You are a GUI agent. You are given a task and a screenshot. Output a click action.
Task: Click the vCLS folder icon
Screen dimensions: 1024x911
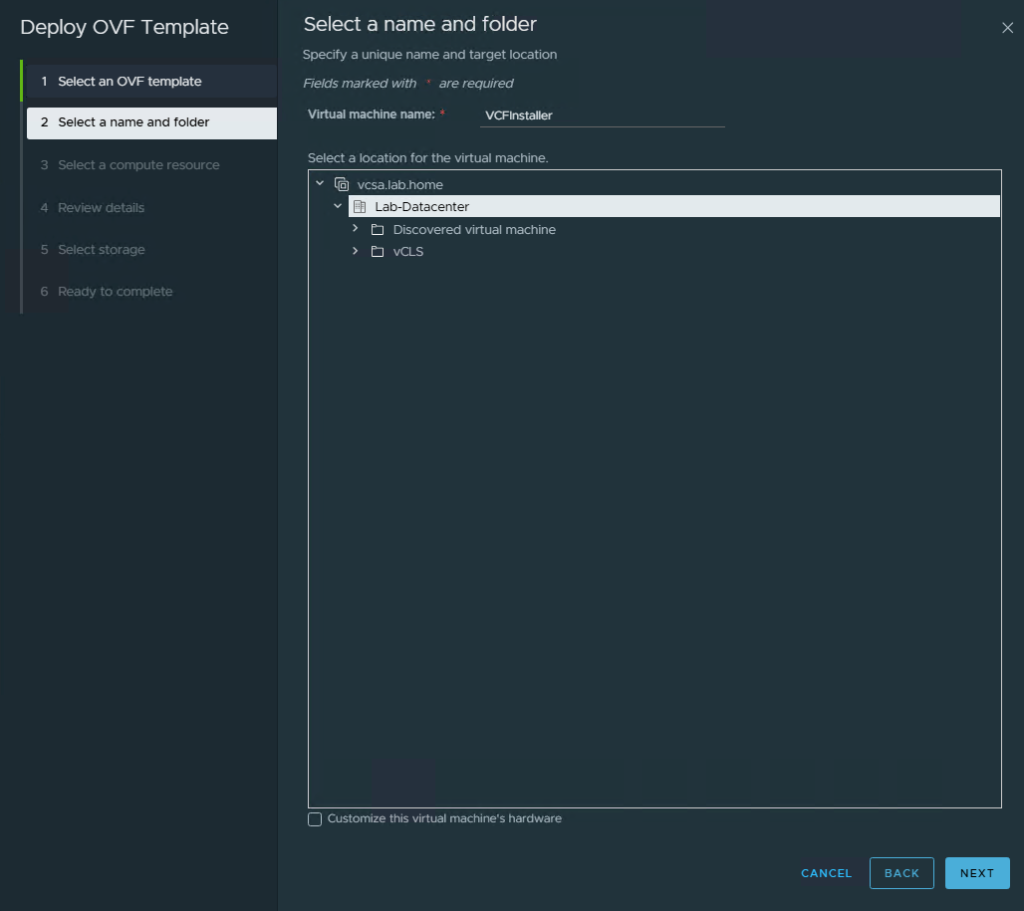tap(377, 252)
